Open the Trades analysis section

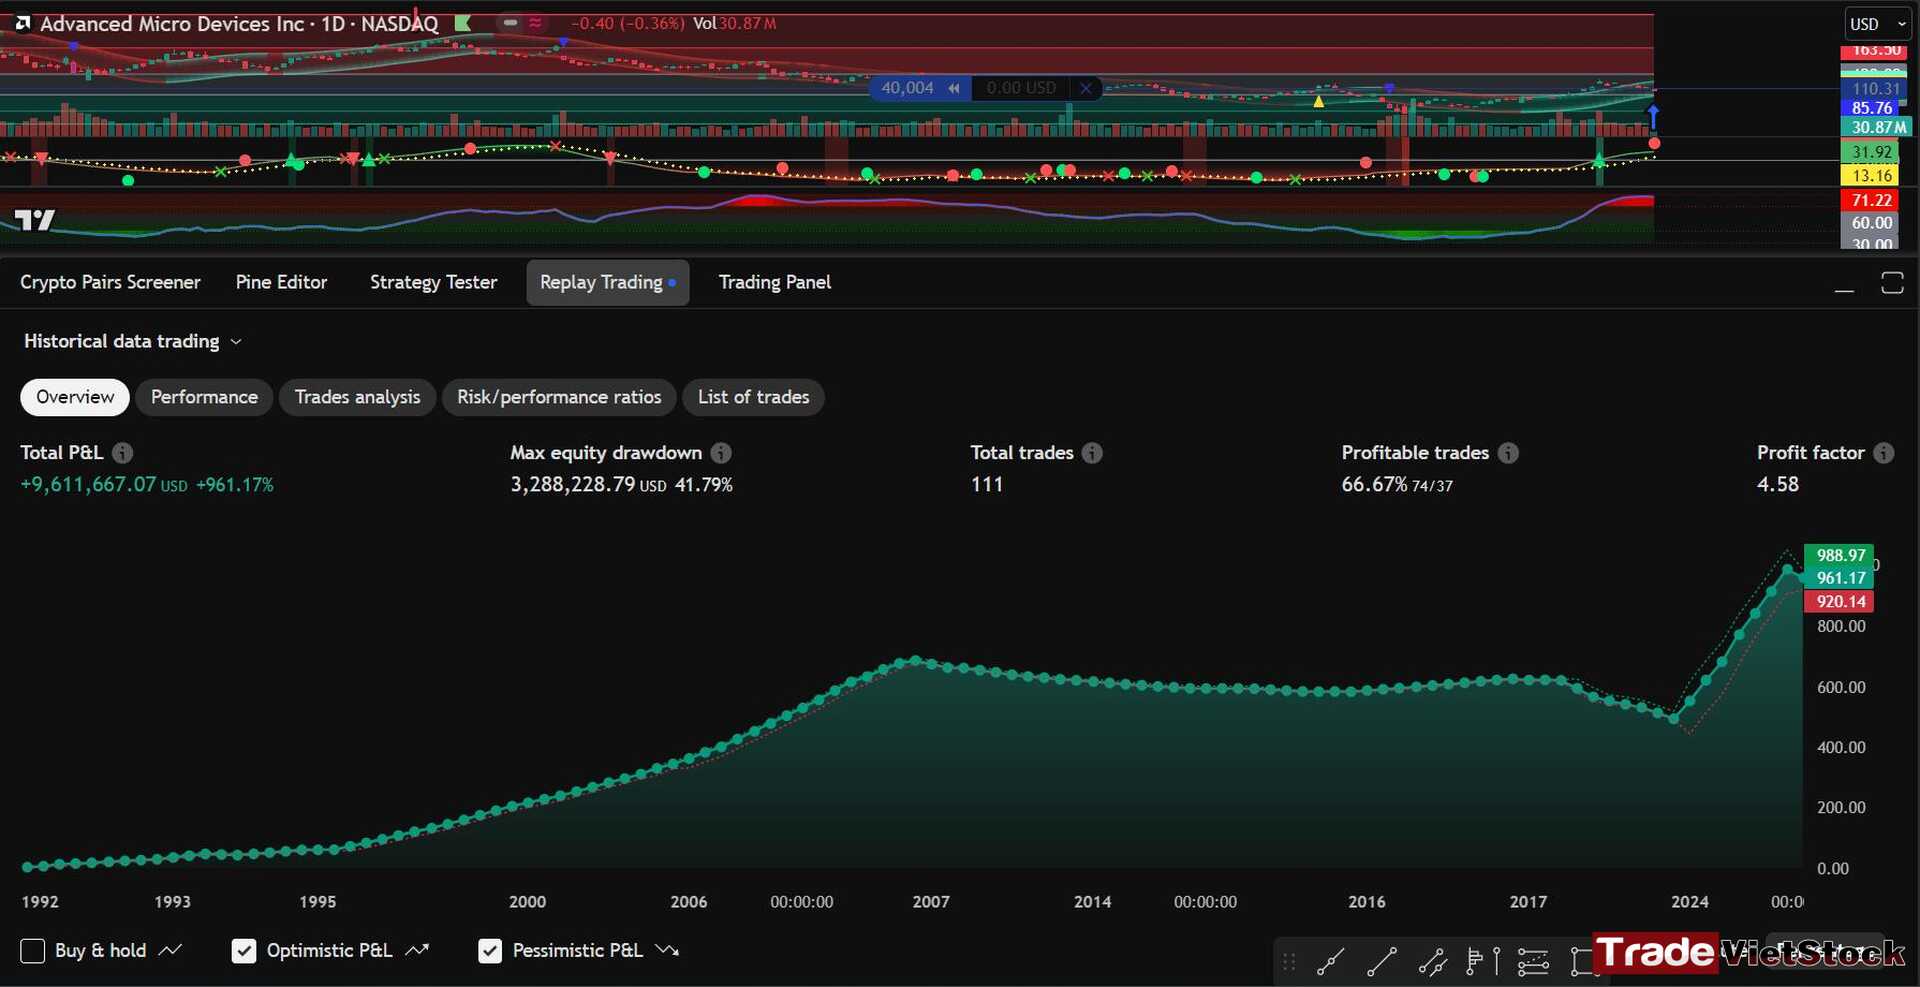pos(357,397)
